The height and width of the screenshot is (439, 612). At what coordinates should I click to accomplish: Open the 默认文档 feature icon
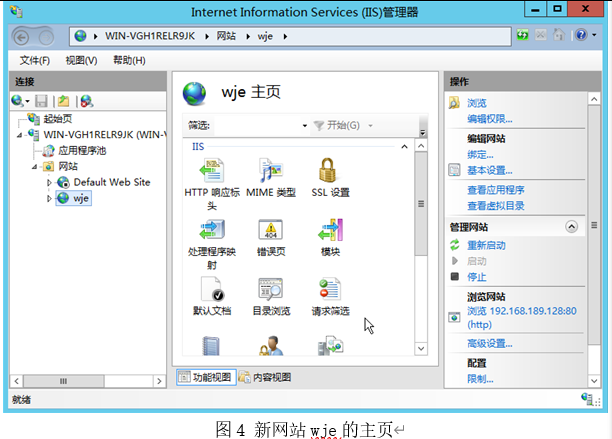click(212, 289)
